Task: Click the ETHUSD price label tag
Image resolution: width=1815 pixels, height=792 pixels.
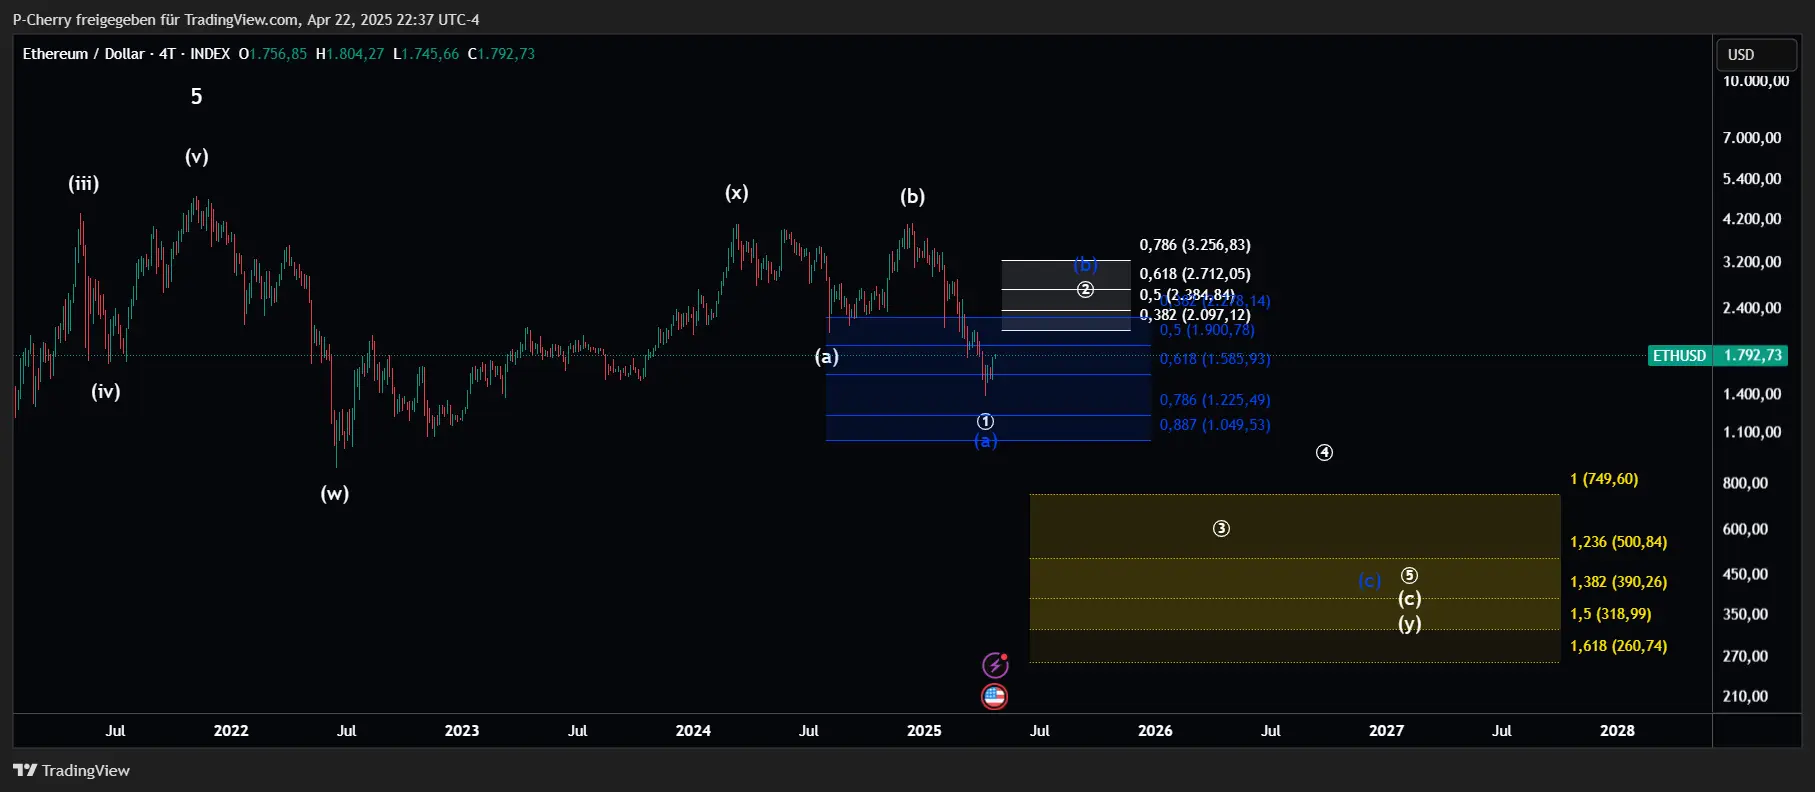Action: [x=1679, y=355]
